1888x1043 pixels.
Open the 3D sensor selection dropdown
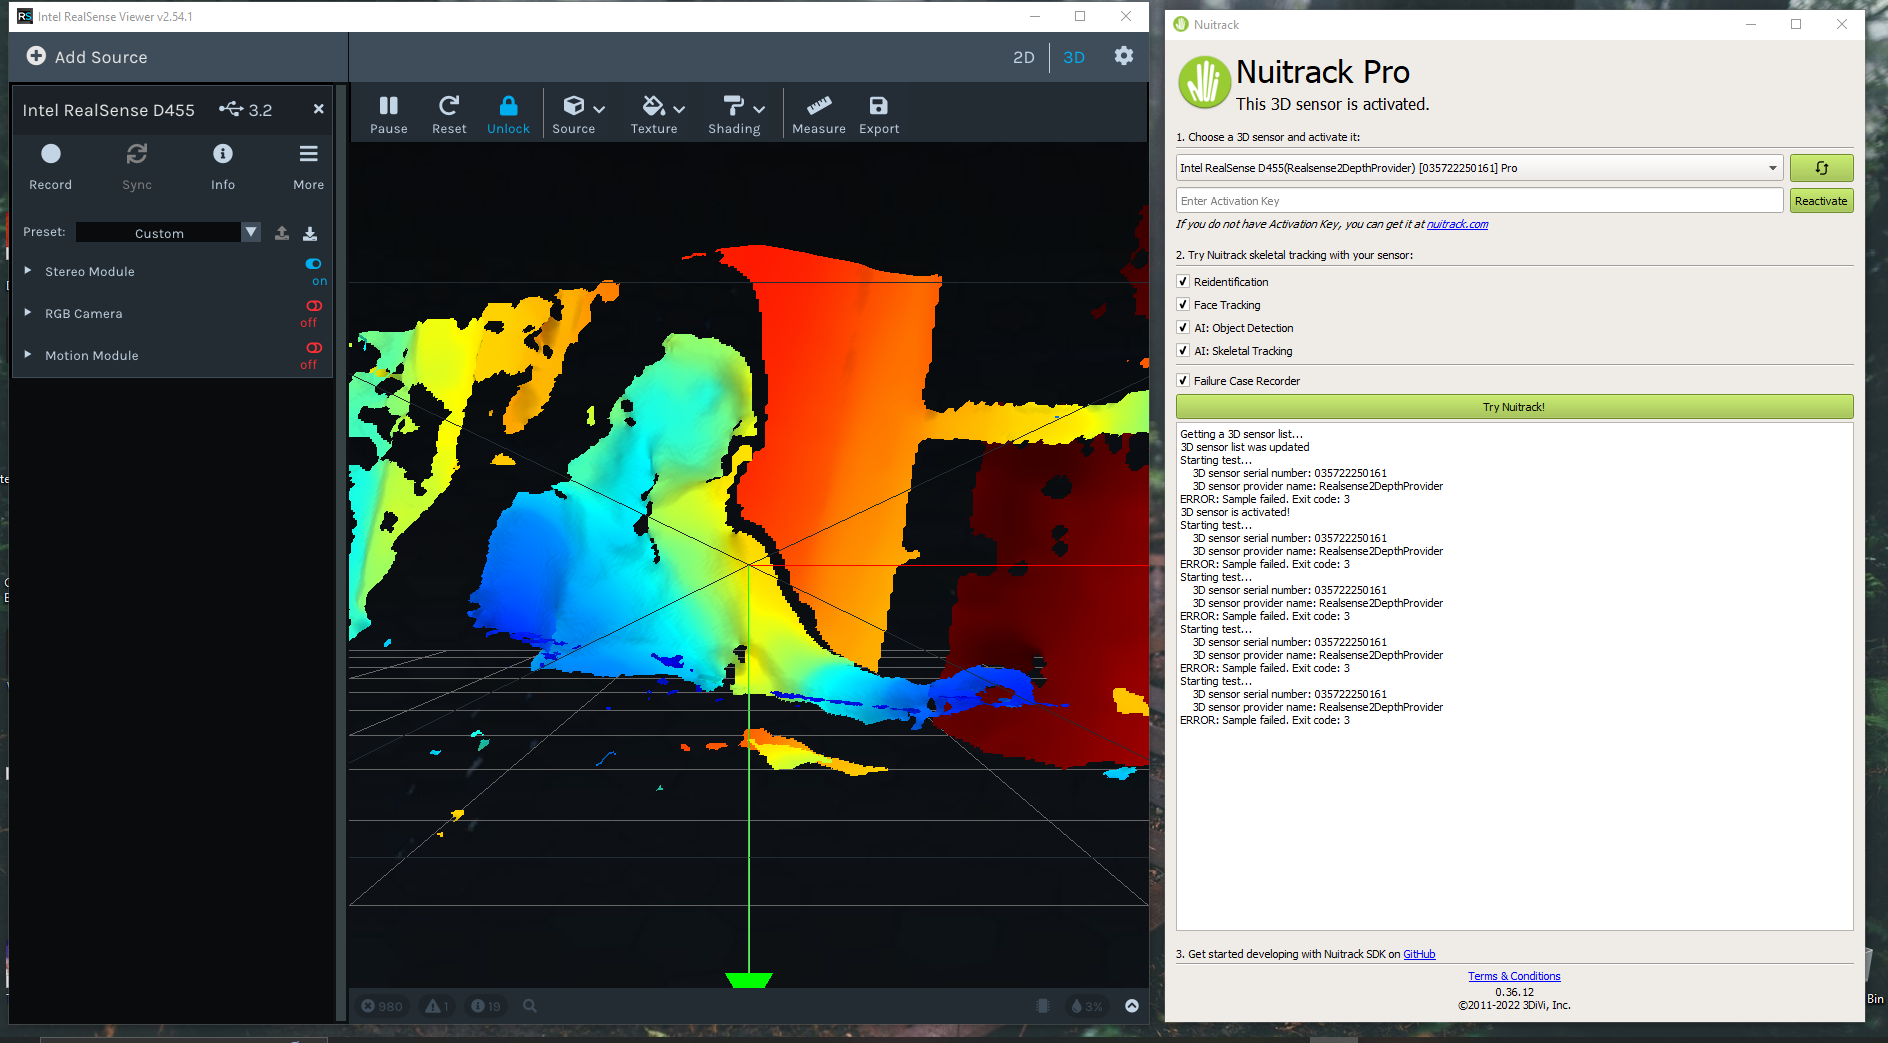pos(1479,168)
